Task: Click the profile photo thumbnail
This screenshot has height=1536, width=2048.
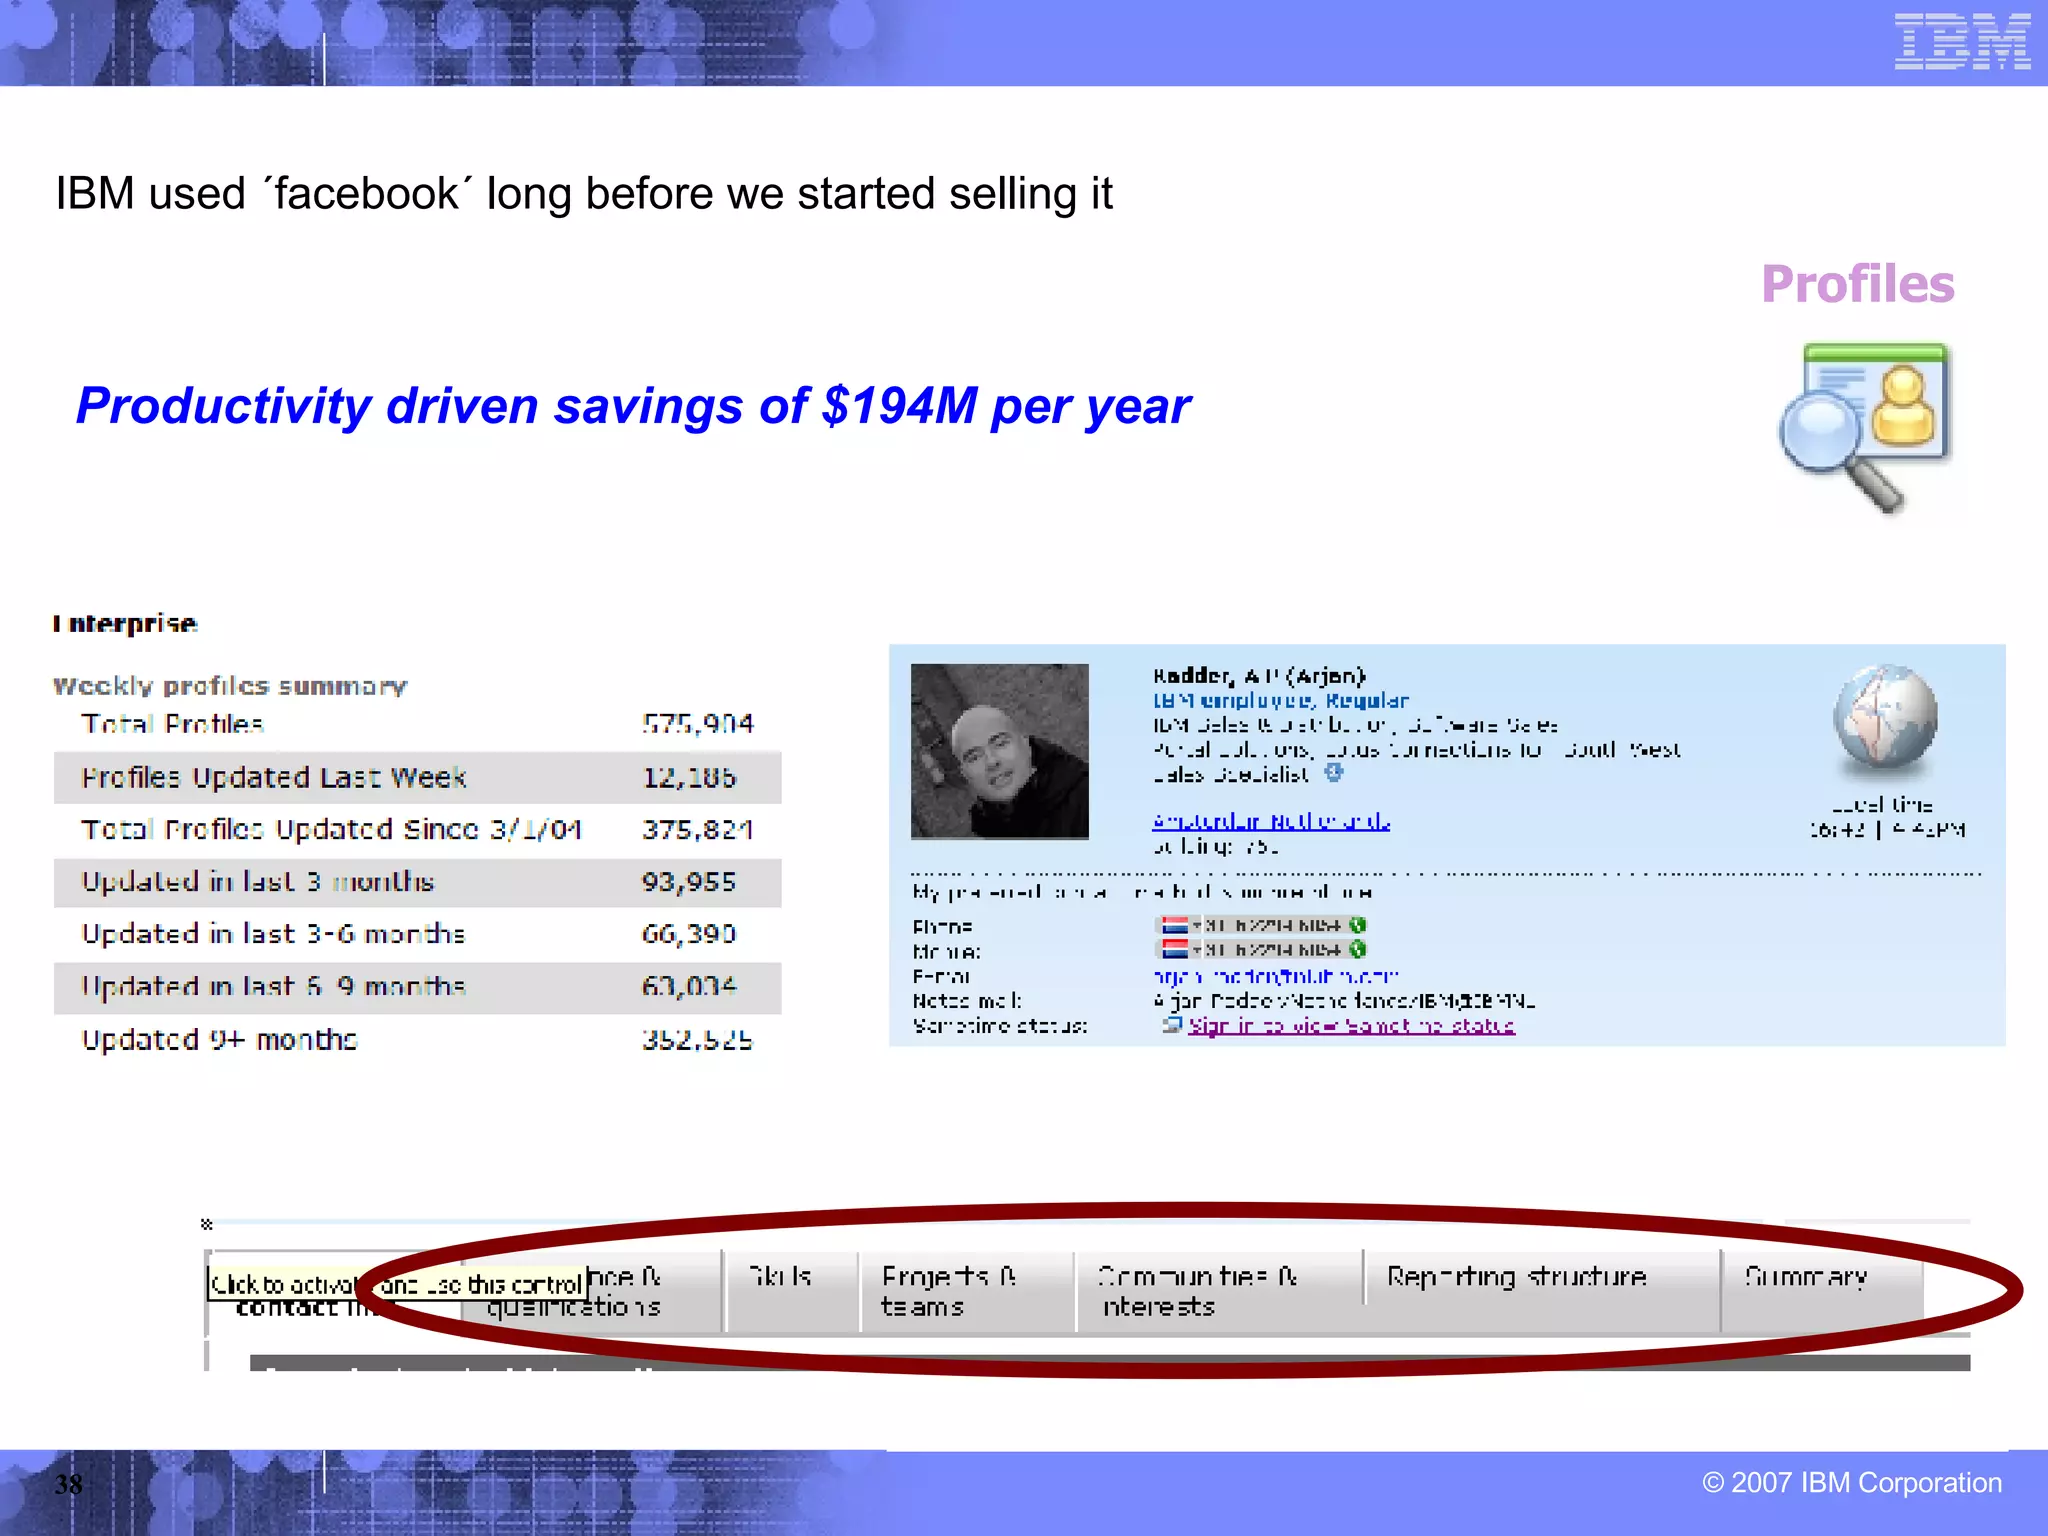Action: pos(999,751)
